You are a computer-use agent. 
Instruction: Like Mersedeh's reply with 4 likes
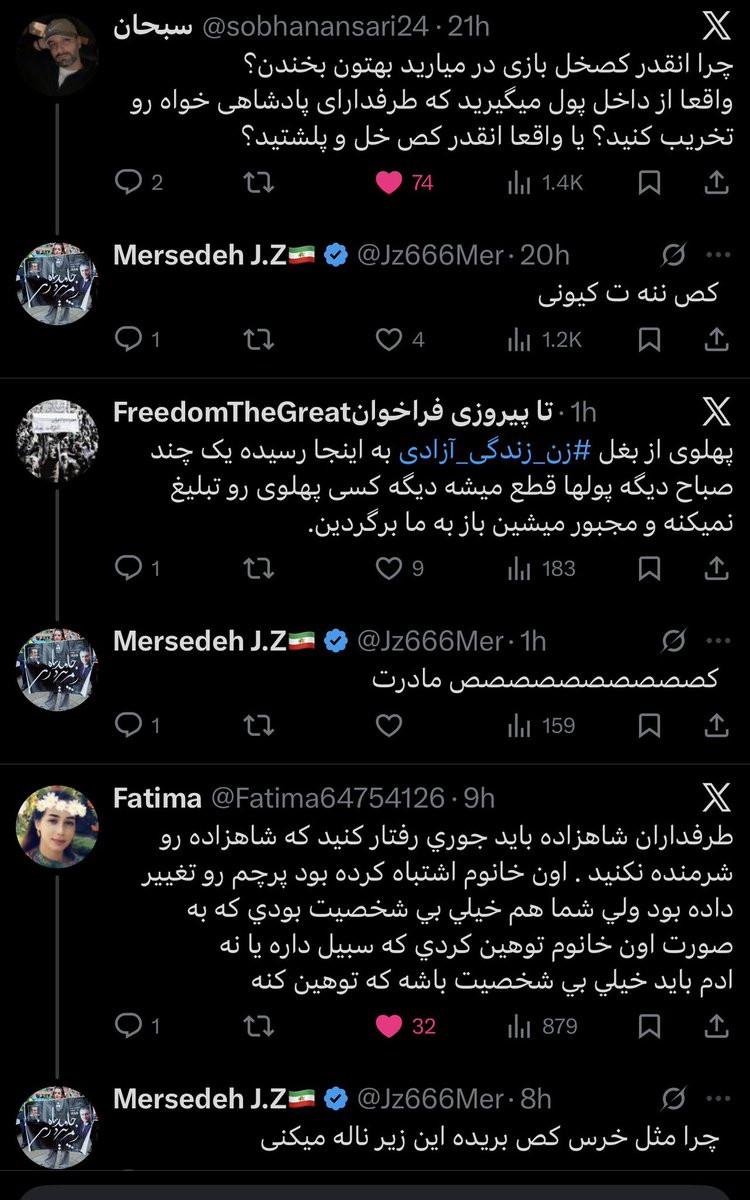click(388, 340)
